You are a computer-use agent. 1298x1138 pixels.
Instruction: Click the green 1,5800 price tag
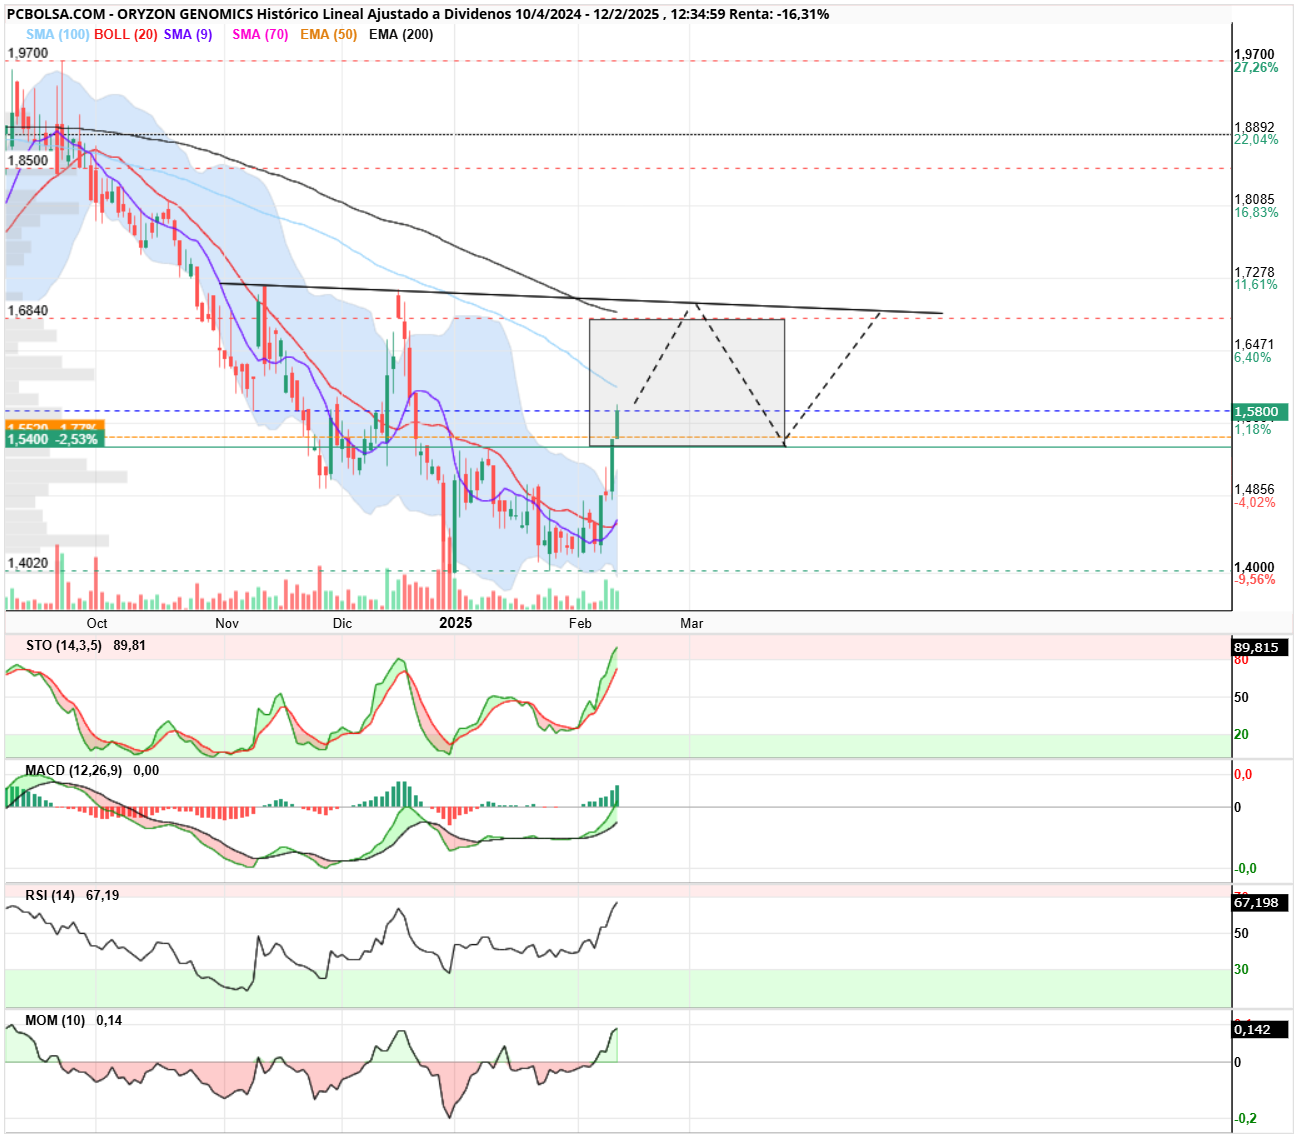coord(1260,412)
